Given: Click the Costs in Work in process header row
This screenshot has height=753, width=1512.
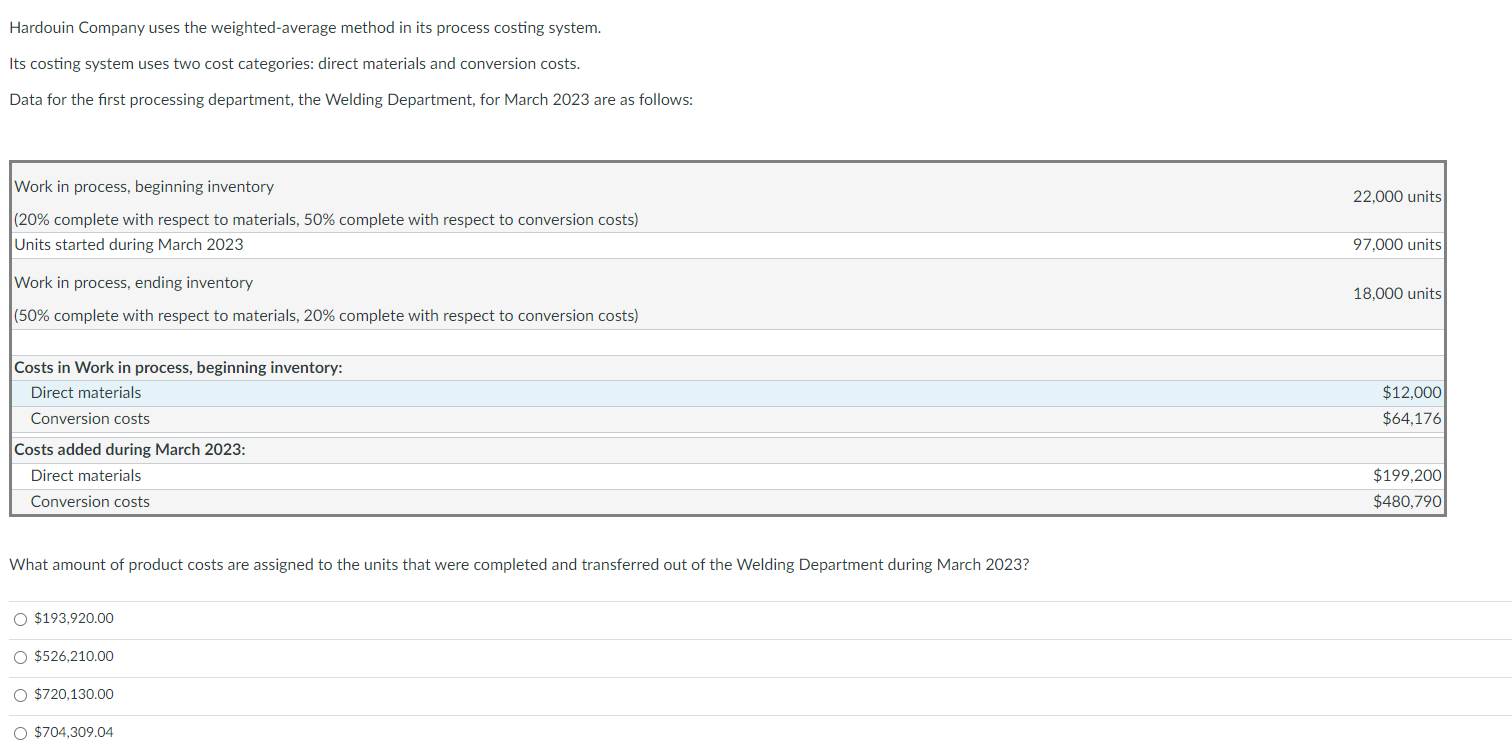Looking at the screenshot, I should 178,367.
